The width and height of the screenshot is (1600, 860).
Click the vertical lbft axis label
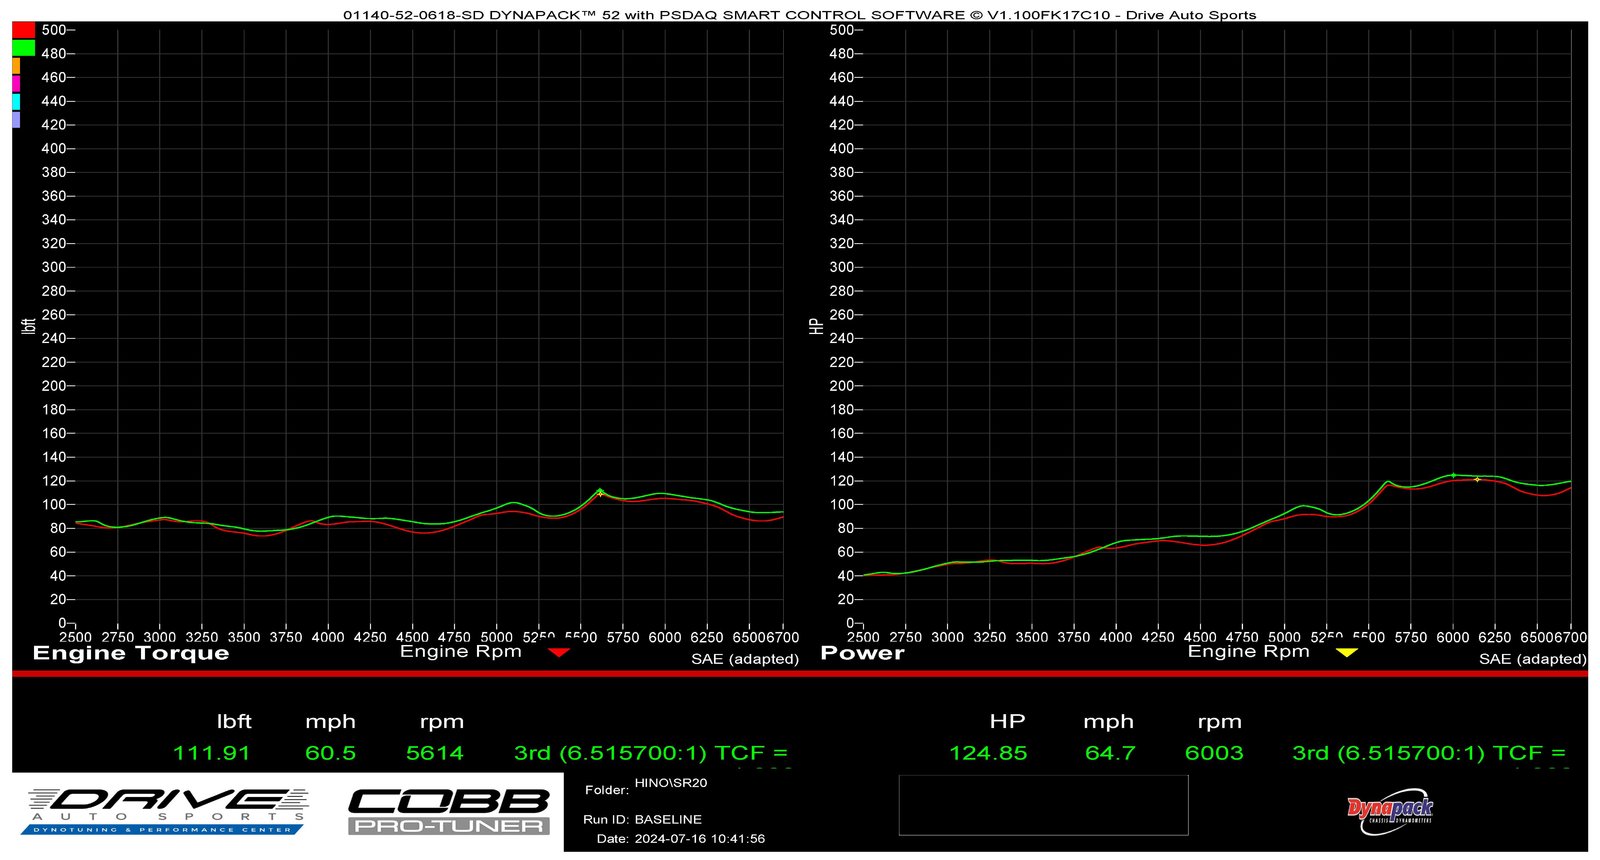click(x=28, y=326)
